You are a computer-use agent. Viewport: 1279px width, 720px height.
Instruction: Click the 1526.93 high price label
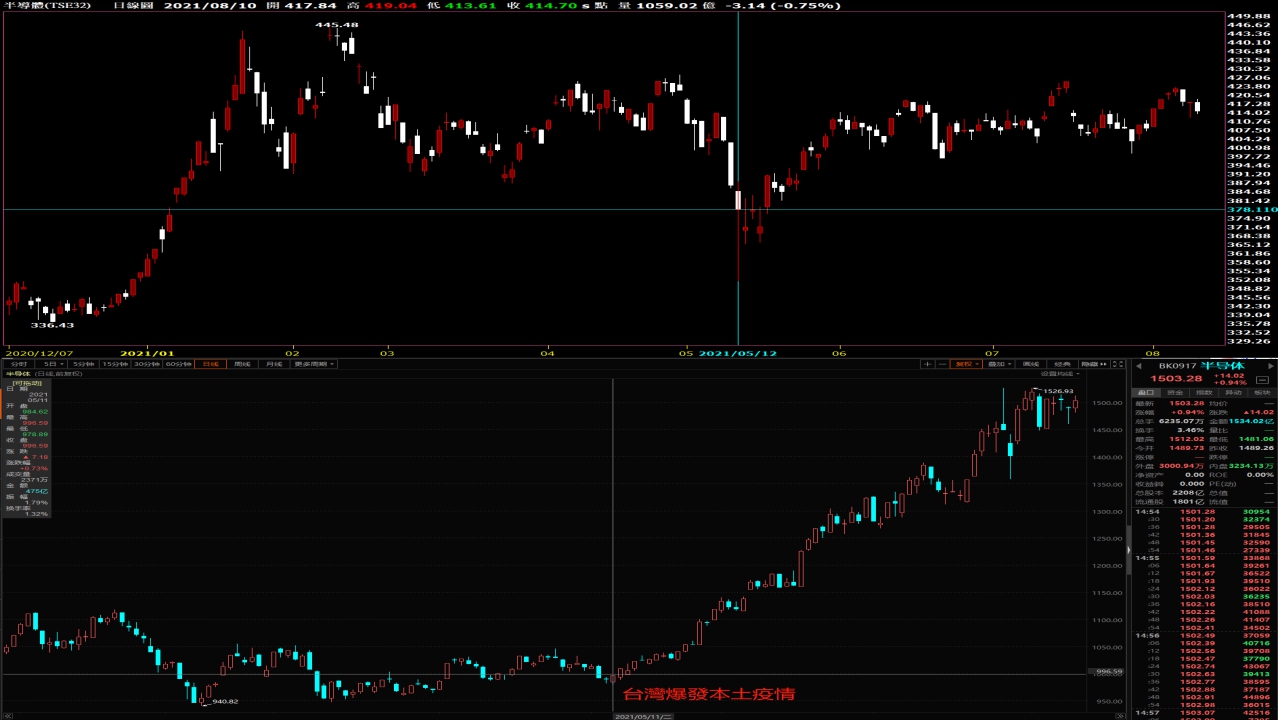[1058, 391]
